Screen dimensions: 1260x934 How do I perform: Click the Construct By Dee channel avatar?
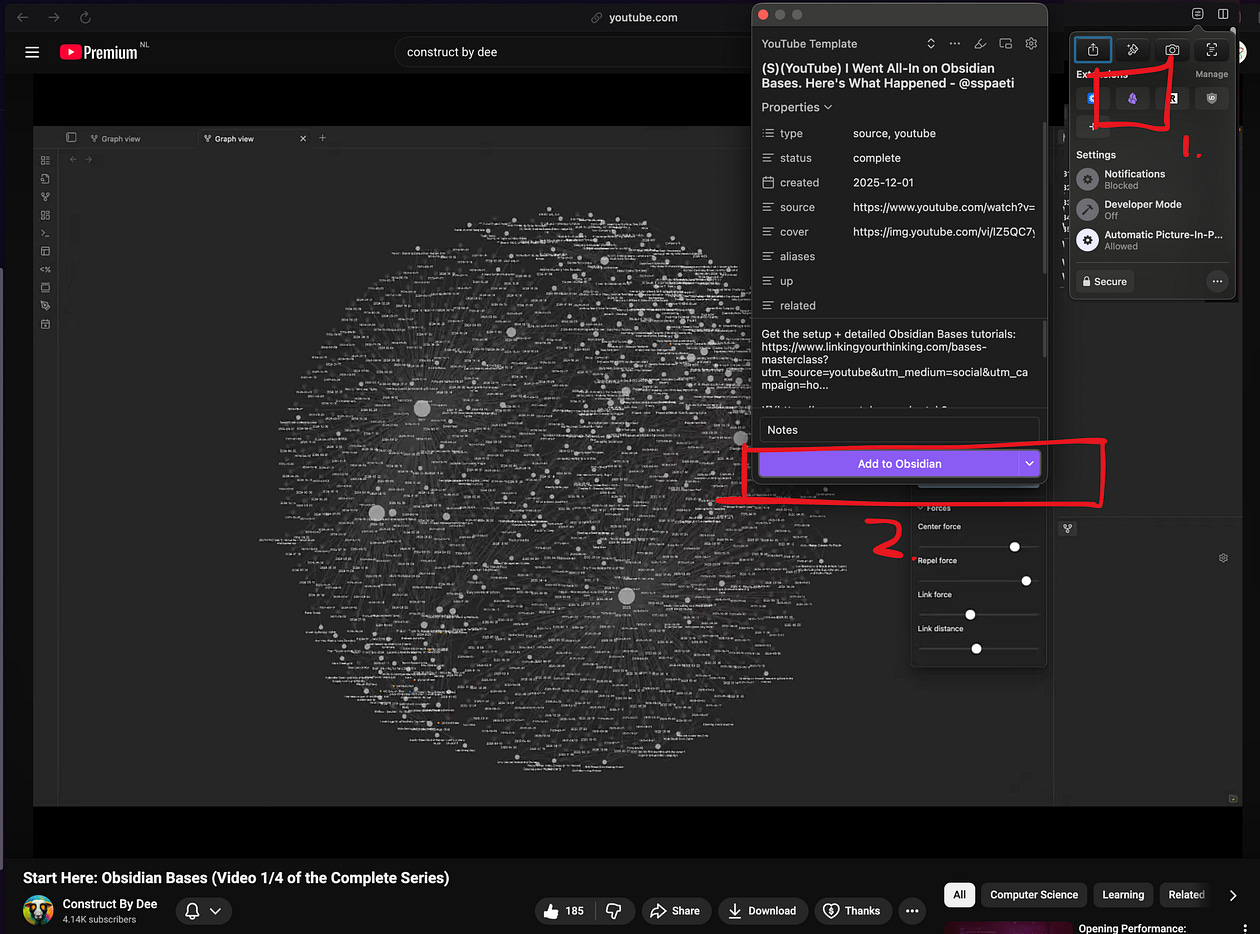coord(38,910)
